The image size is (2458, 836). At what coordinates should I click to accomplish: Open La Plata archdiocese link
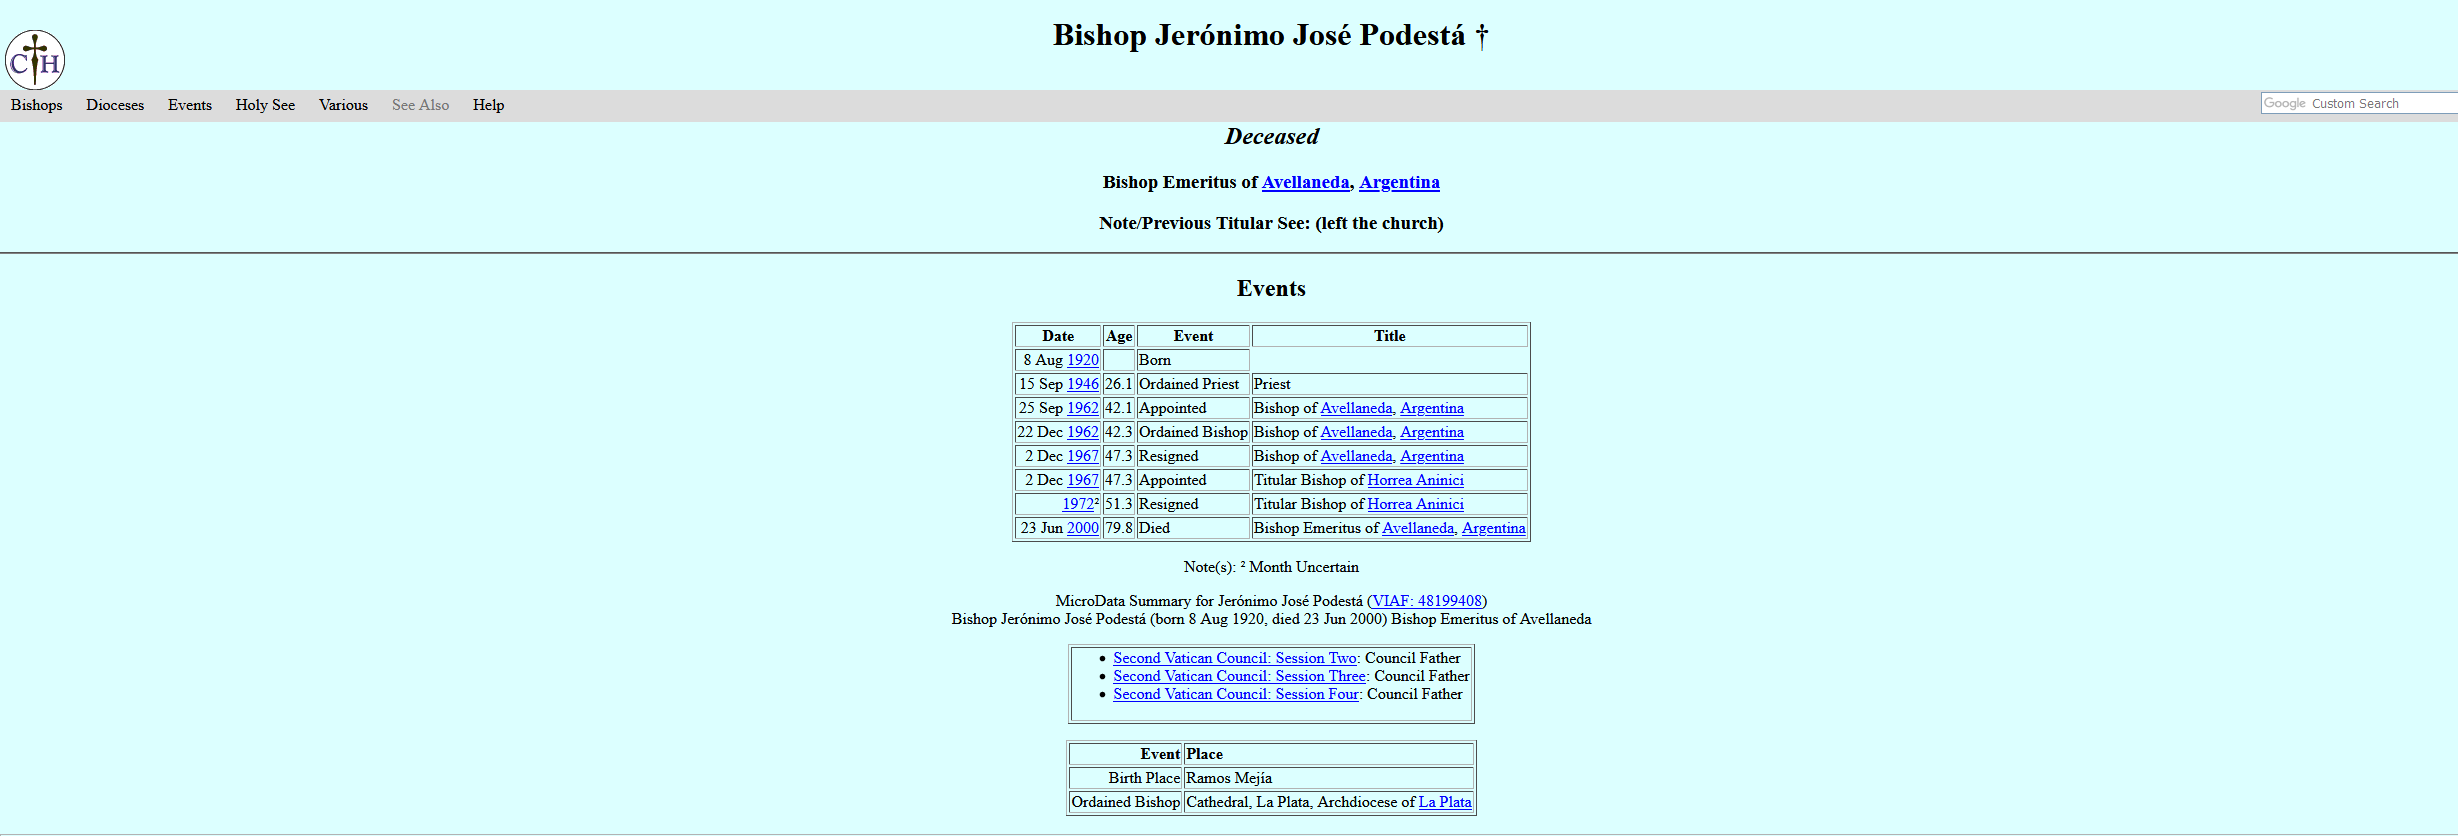(1445, 802)
